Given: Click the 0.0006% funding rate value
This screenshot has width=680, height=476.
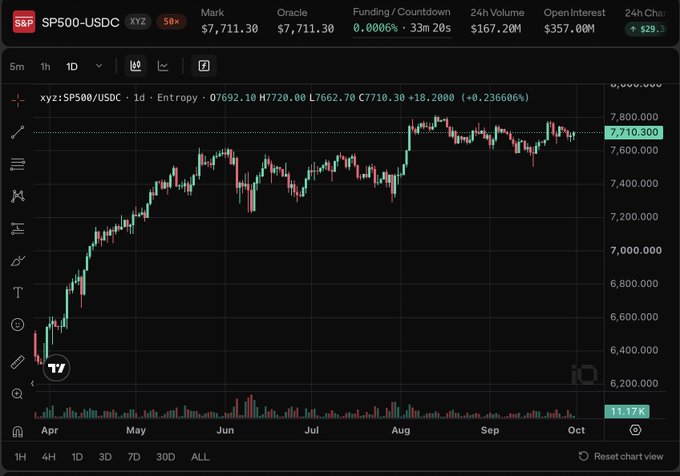Looking at the screenshot, I should tap(375, 28).
